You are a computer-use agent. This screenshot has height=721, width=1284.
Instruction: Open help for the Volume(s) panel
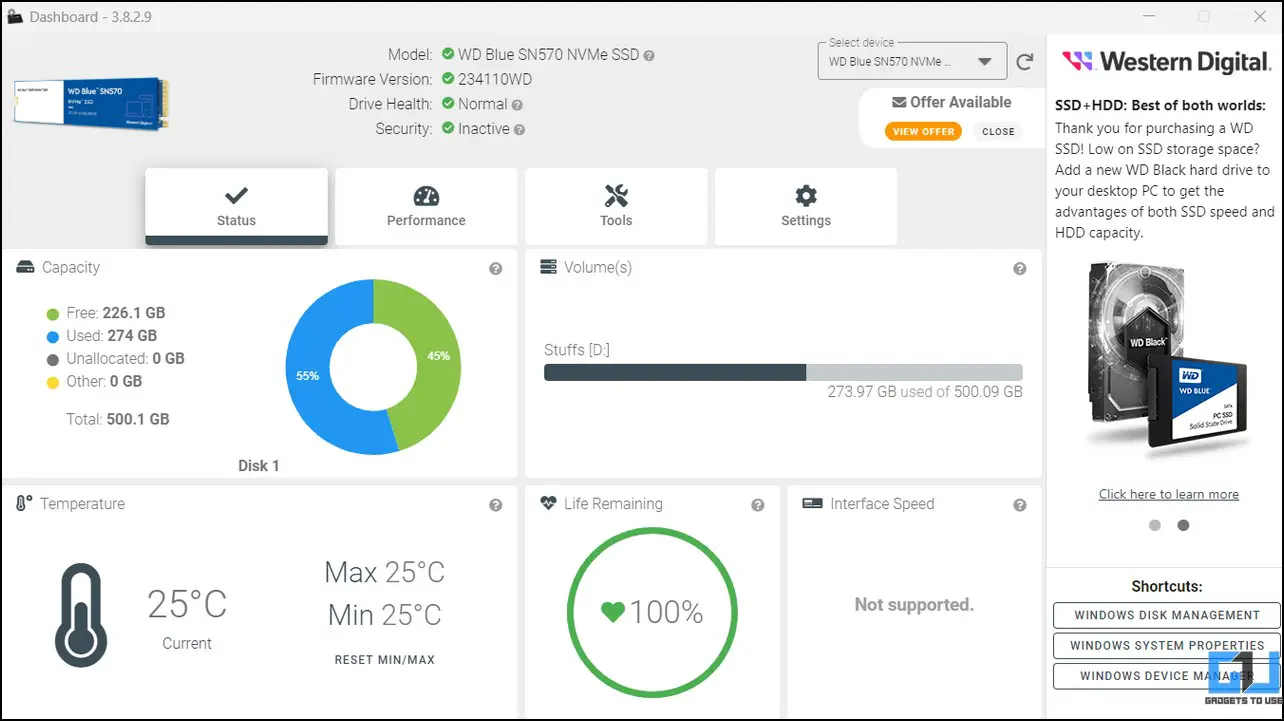[1020, 269]
